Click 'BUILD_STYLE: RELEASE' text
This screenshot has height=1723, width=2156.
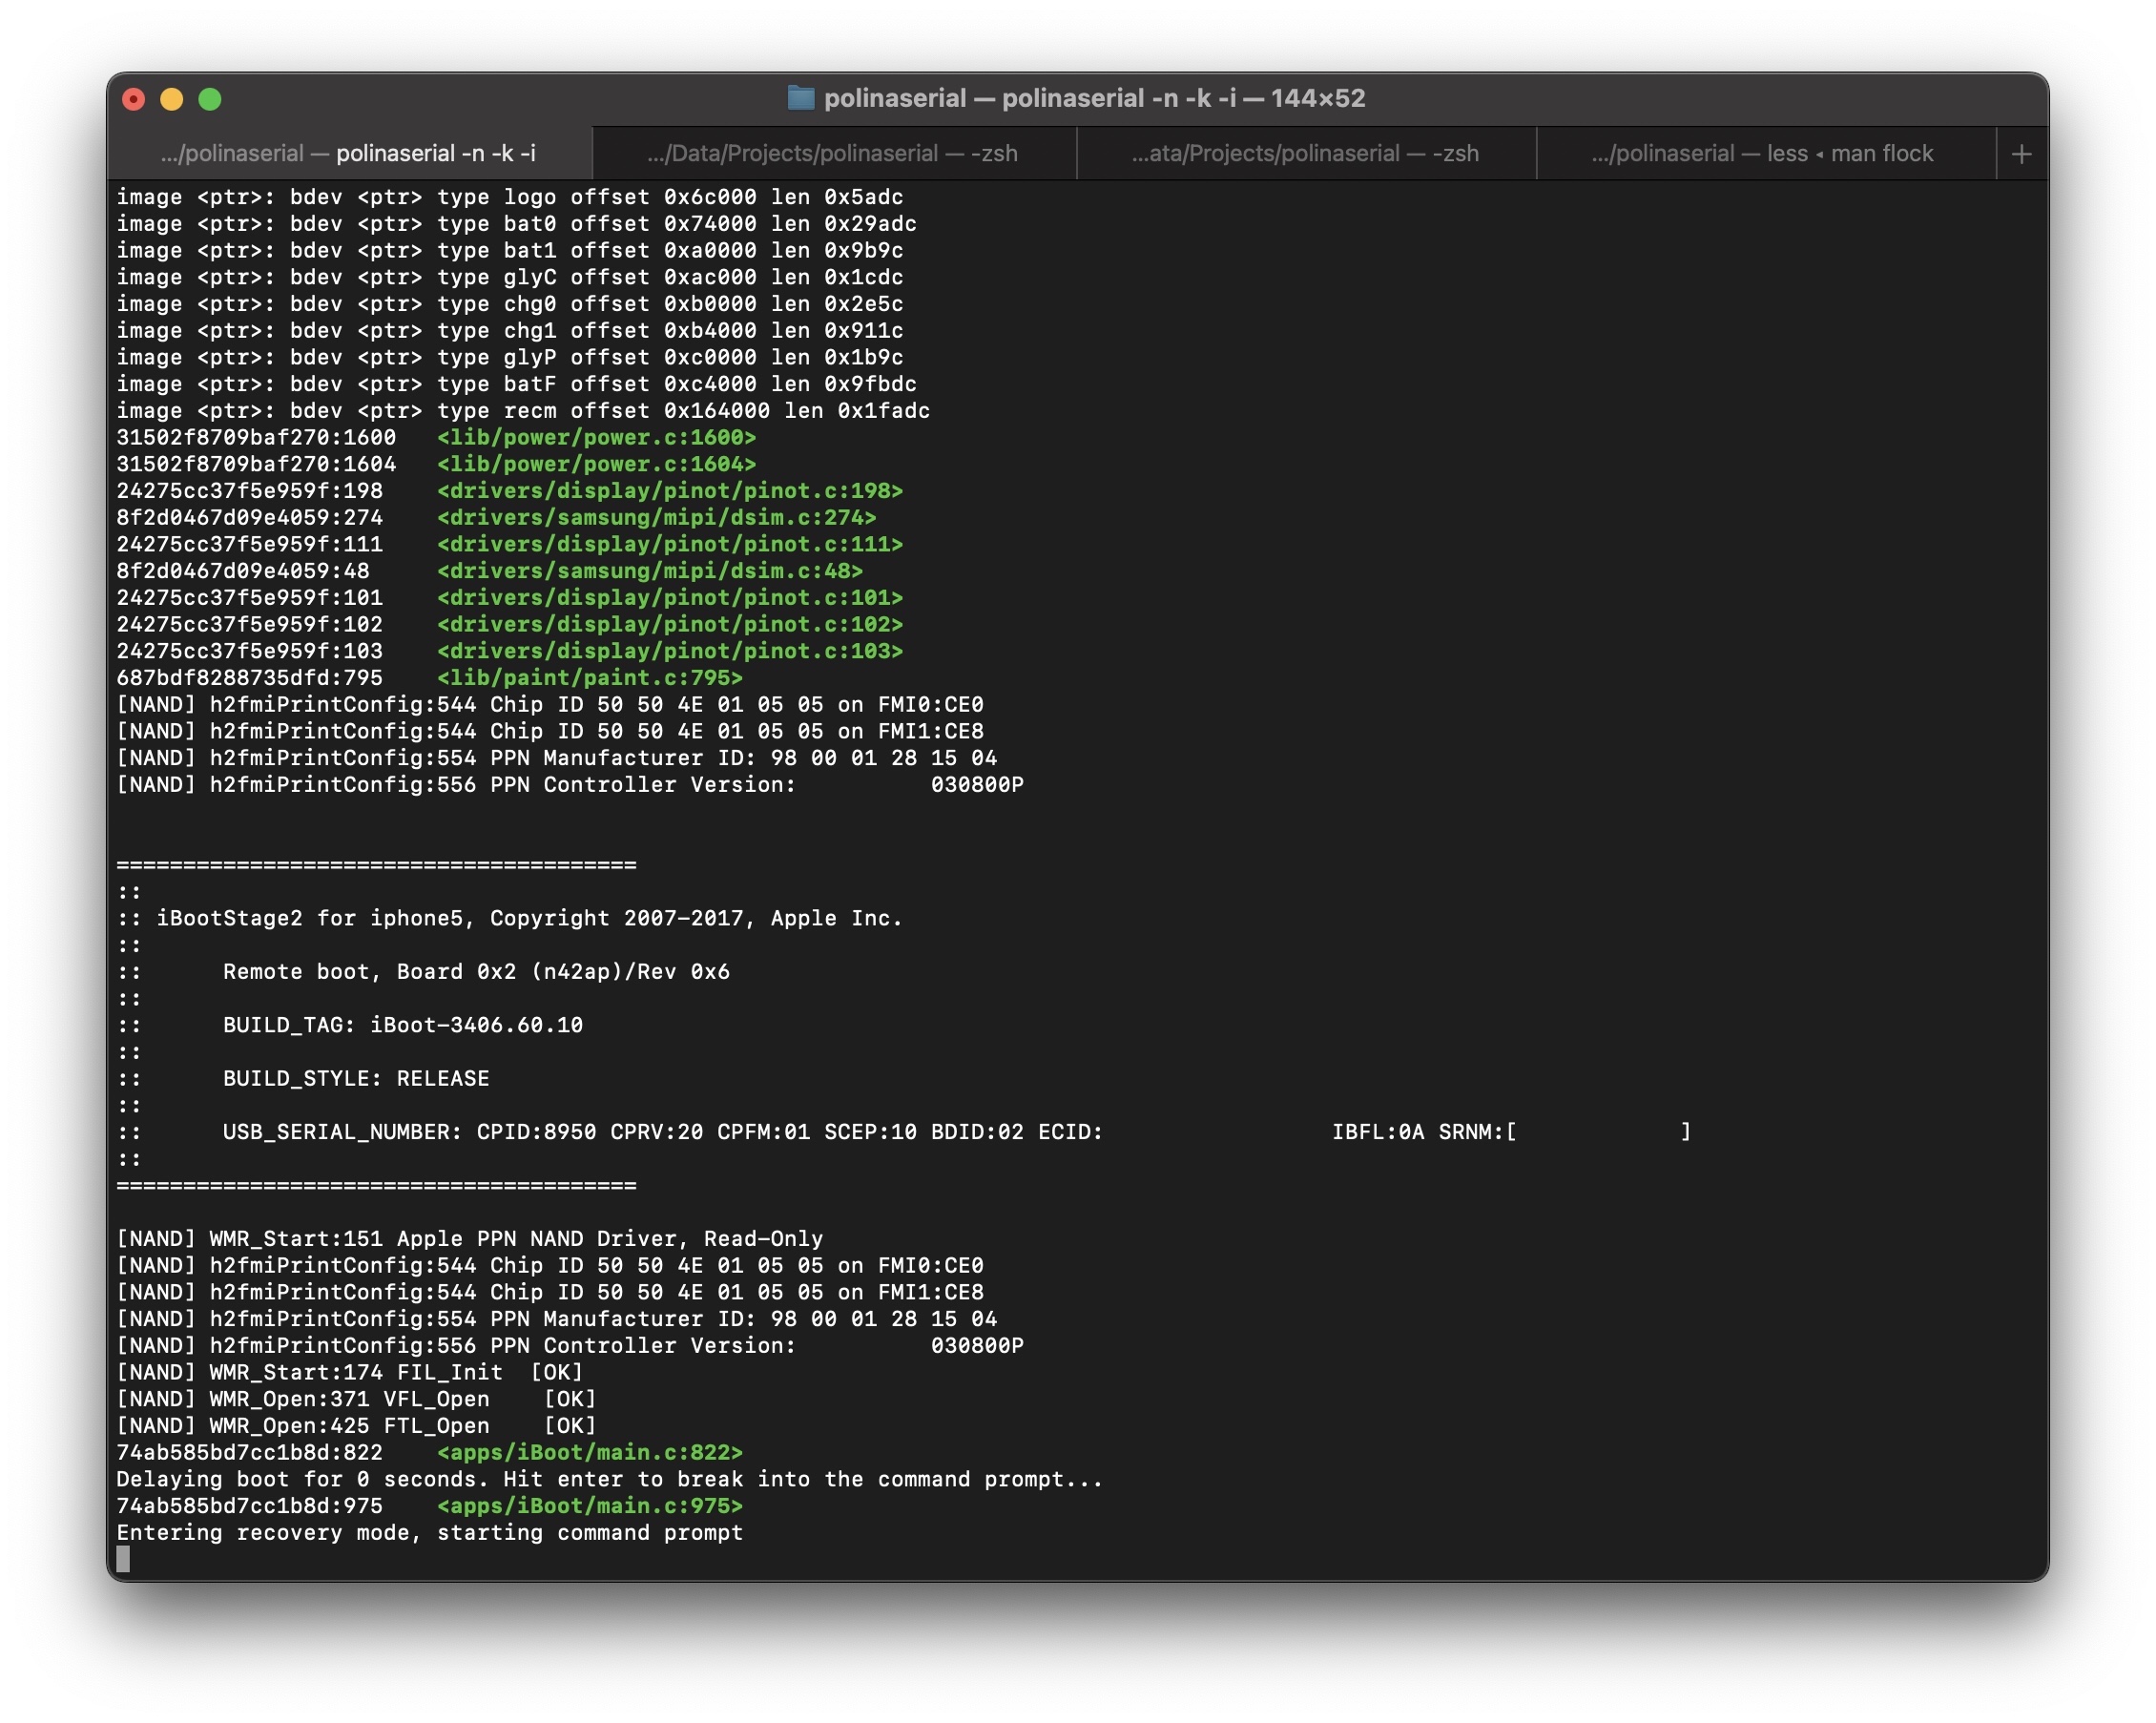click(x=356, y=1078)
